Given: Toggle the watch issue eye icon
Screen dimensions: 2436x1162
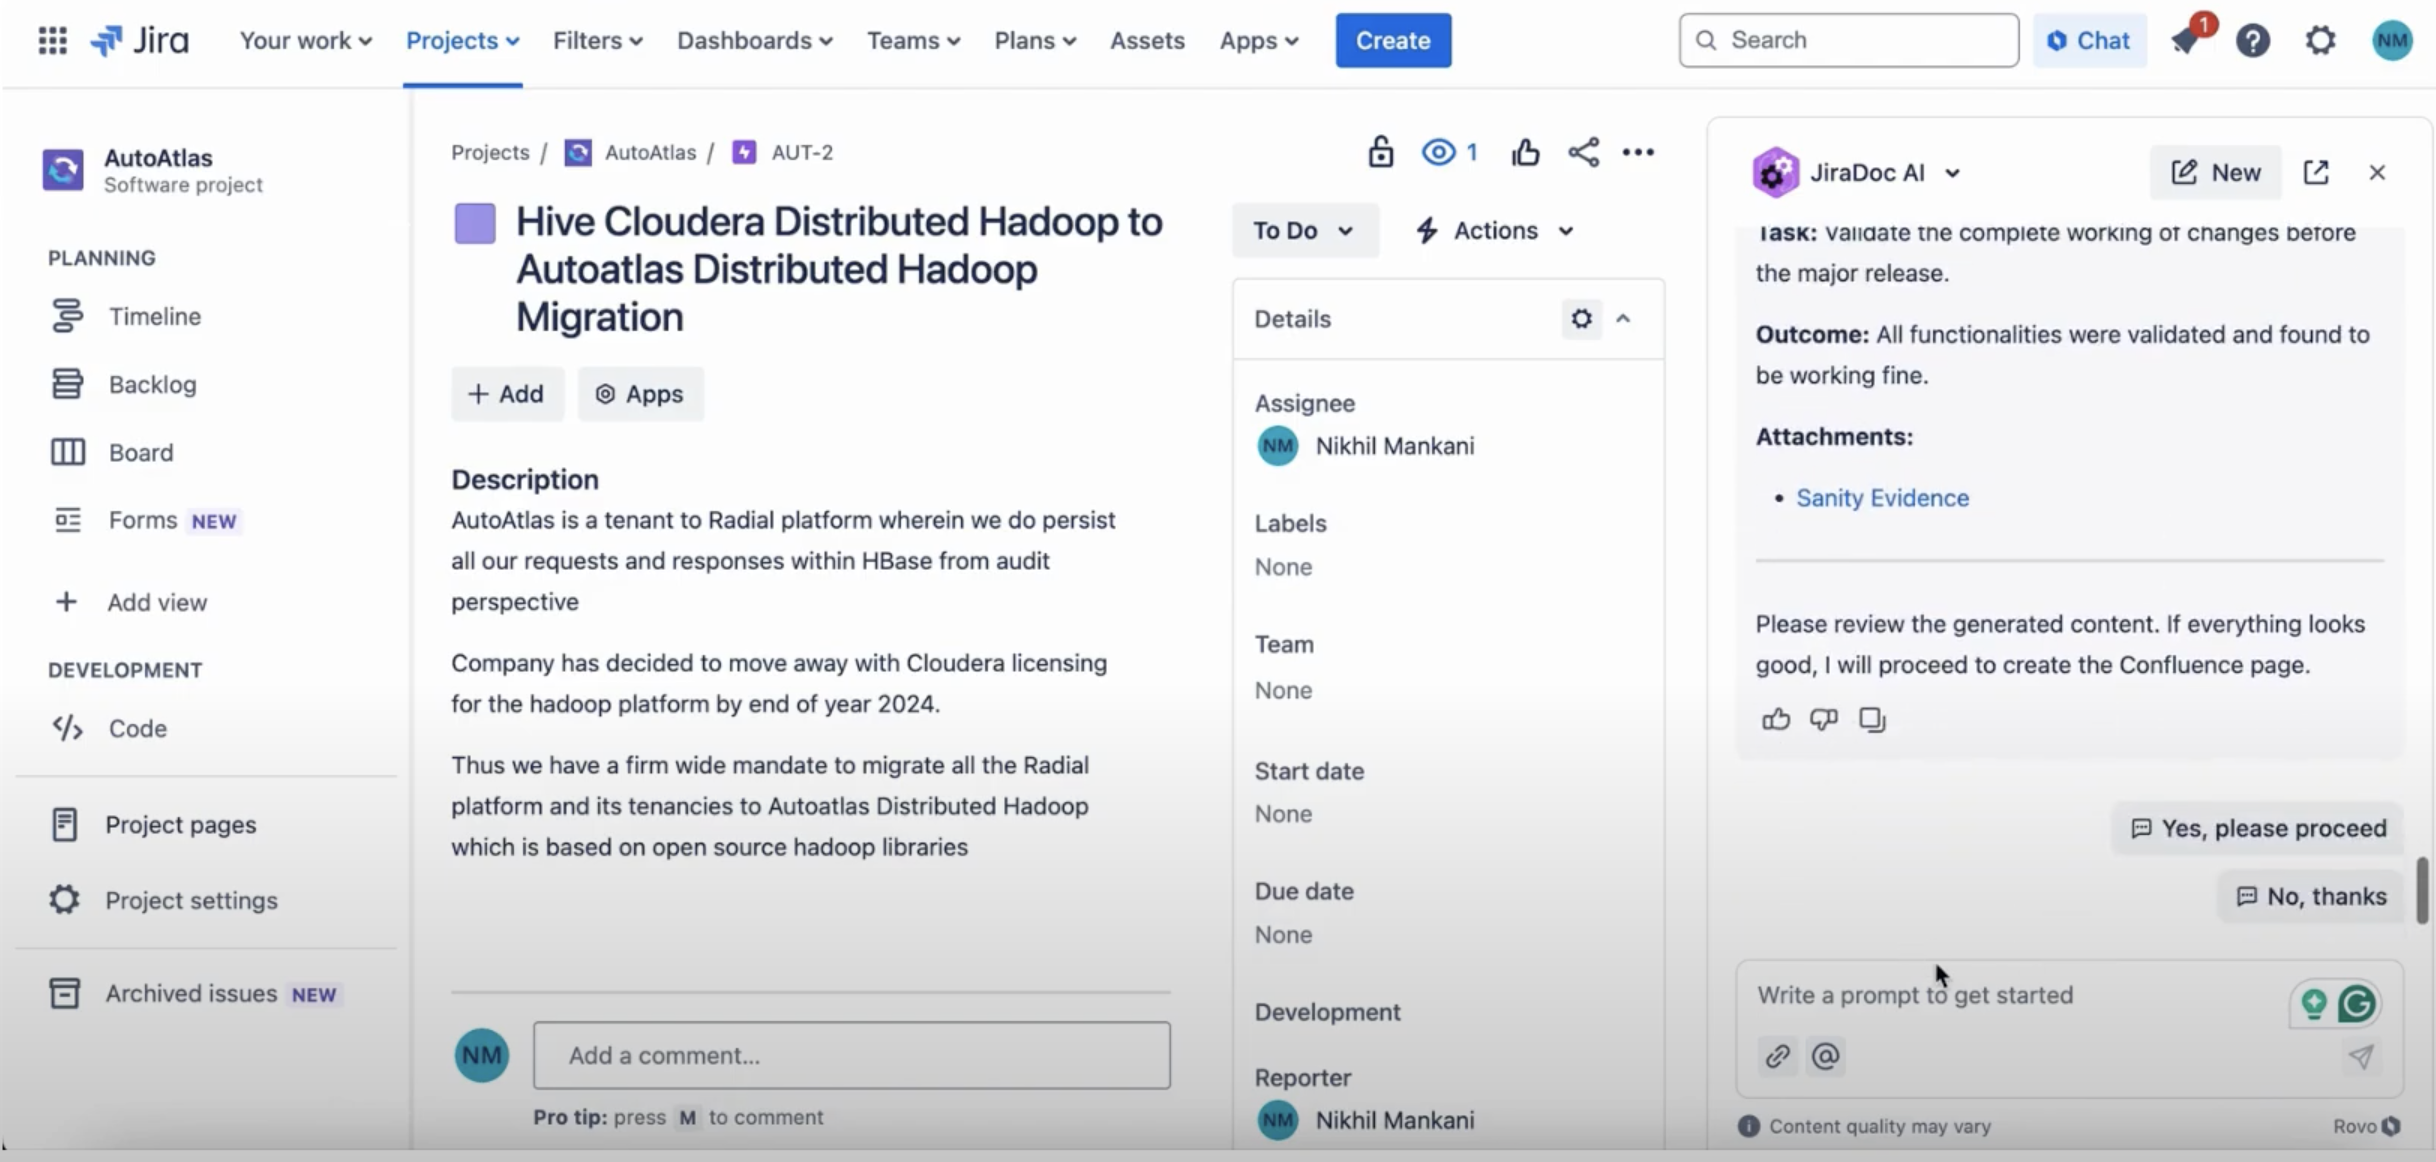Looking at the screenshot, I should pos(1439,152).
